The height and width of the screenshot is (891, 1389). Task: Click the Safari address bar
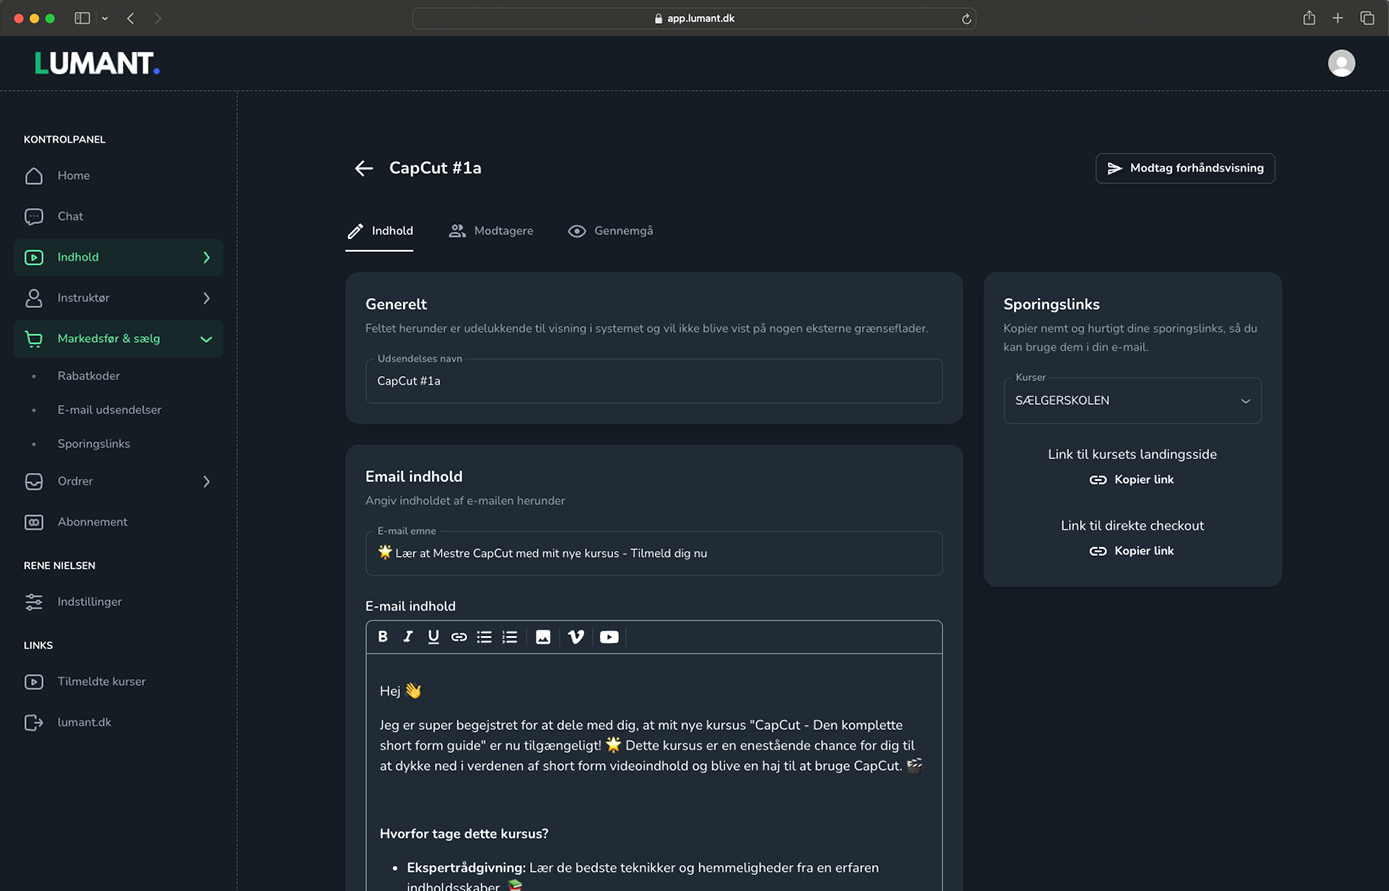694,18
